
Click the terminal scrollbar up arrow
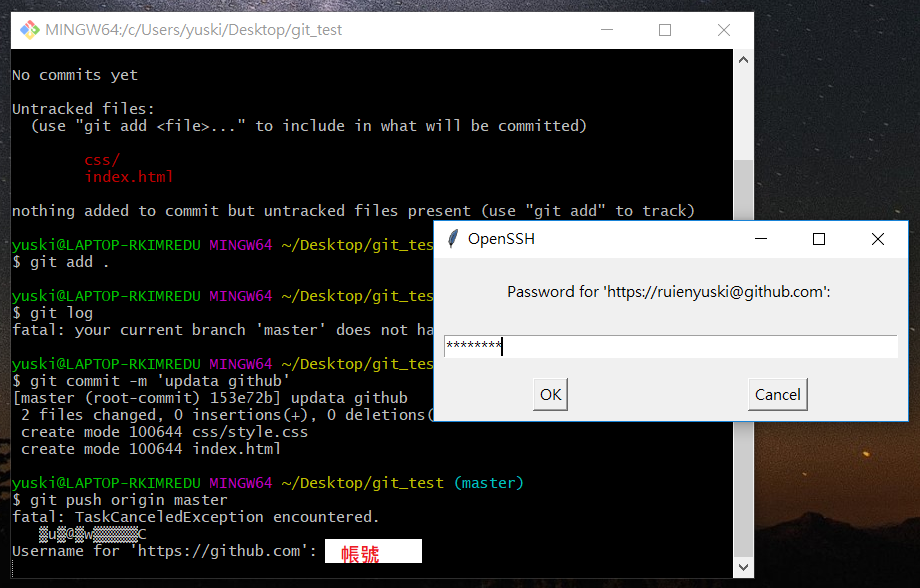point(743,60)
